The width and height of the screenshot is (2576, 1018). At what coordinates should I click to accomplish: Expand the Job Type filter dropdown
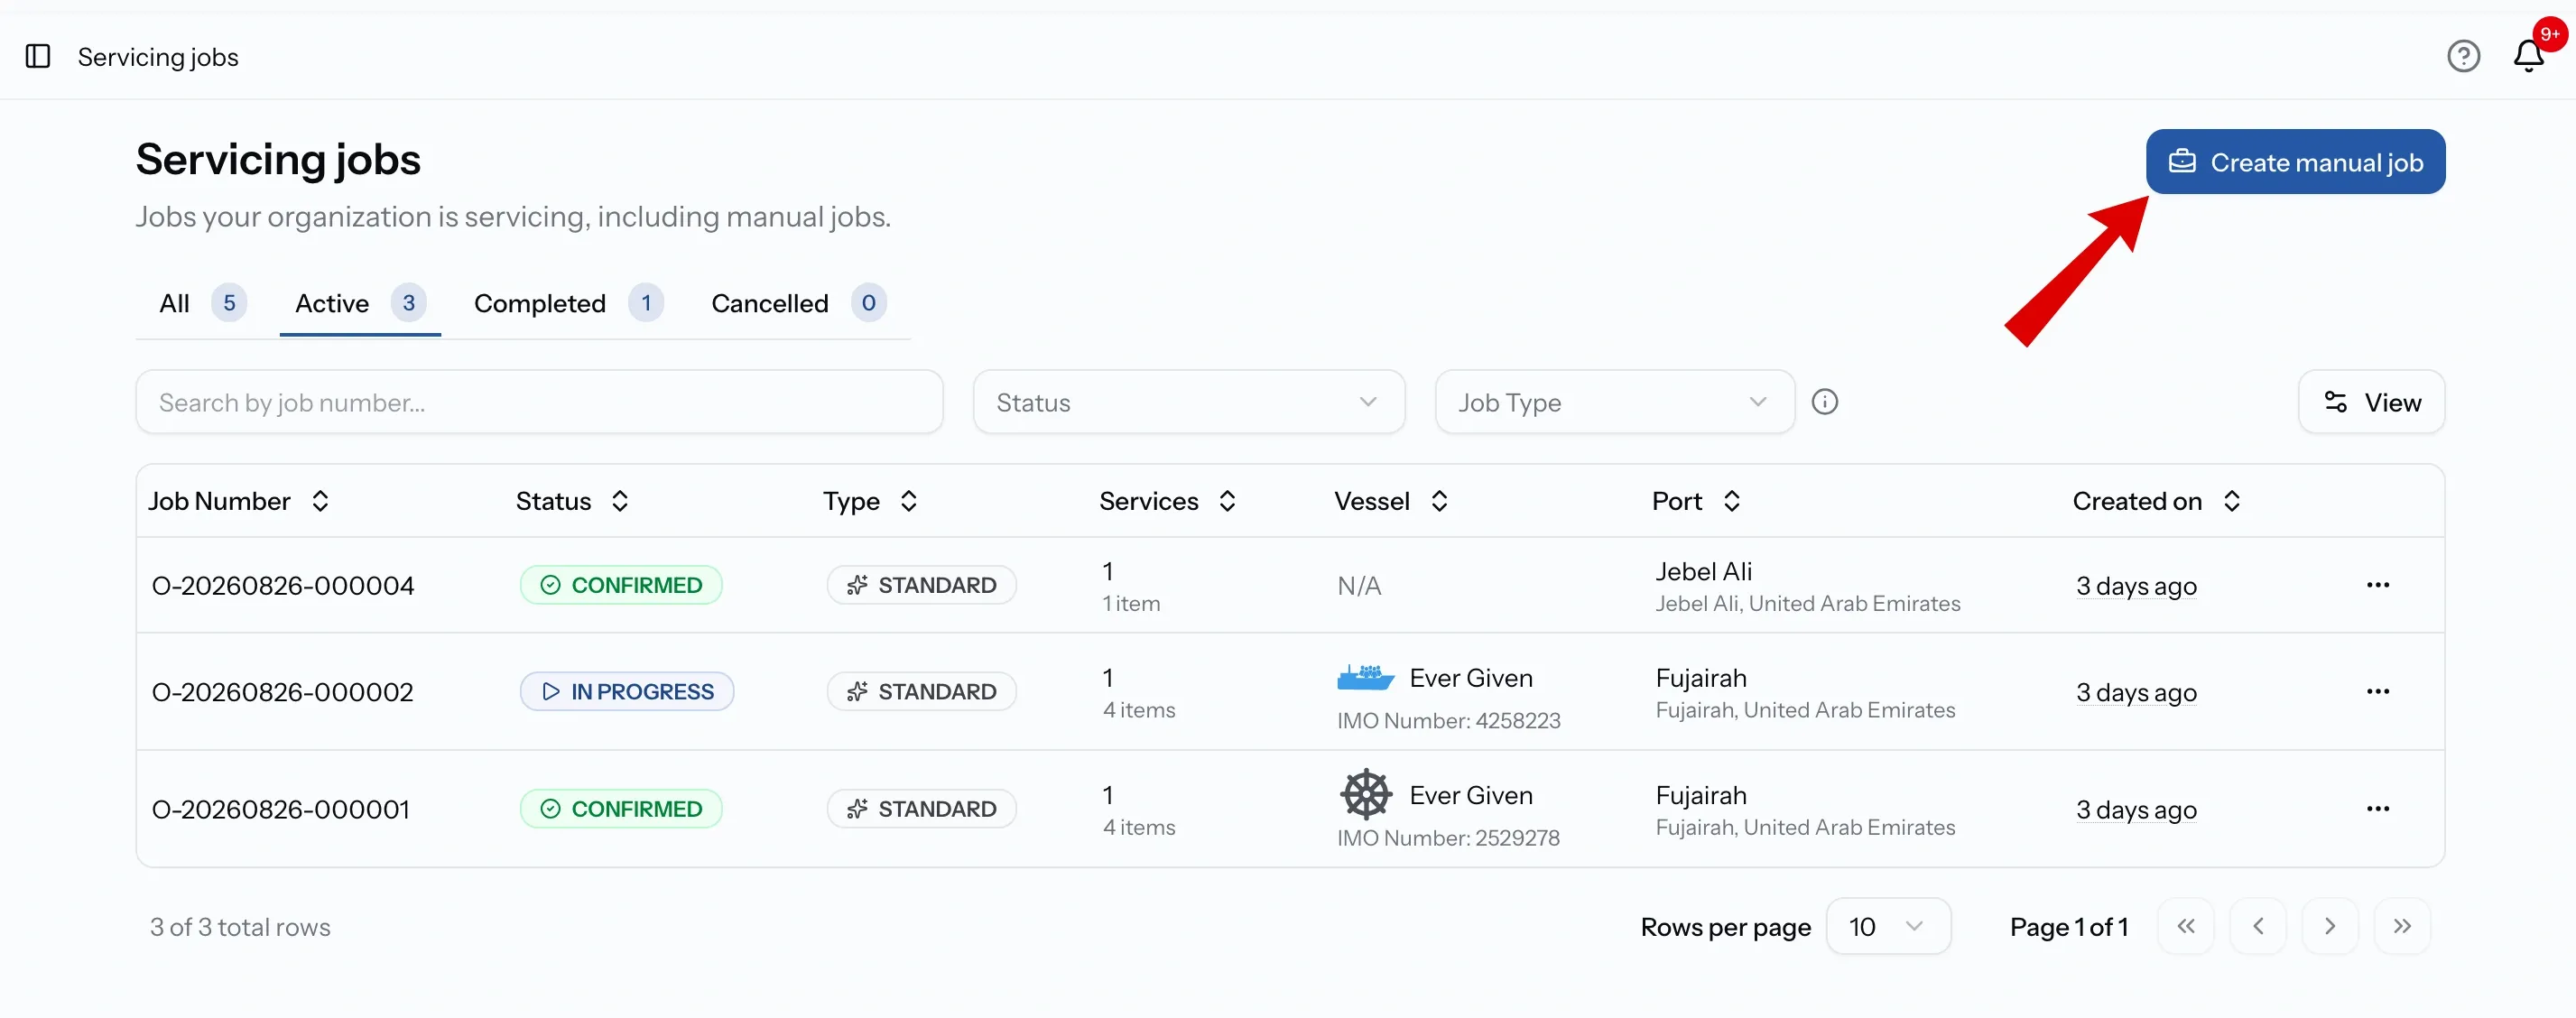pyautogui.click(x=1614, y=402)
